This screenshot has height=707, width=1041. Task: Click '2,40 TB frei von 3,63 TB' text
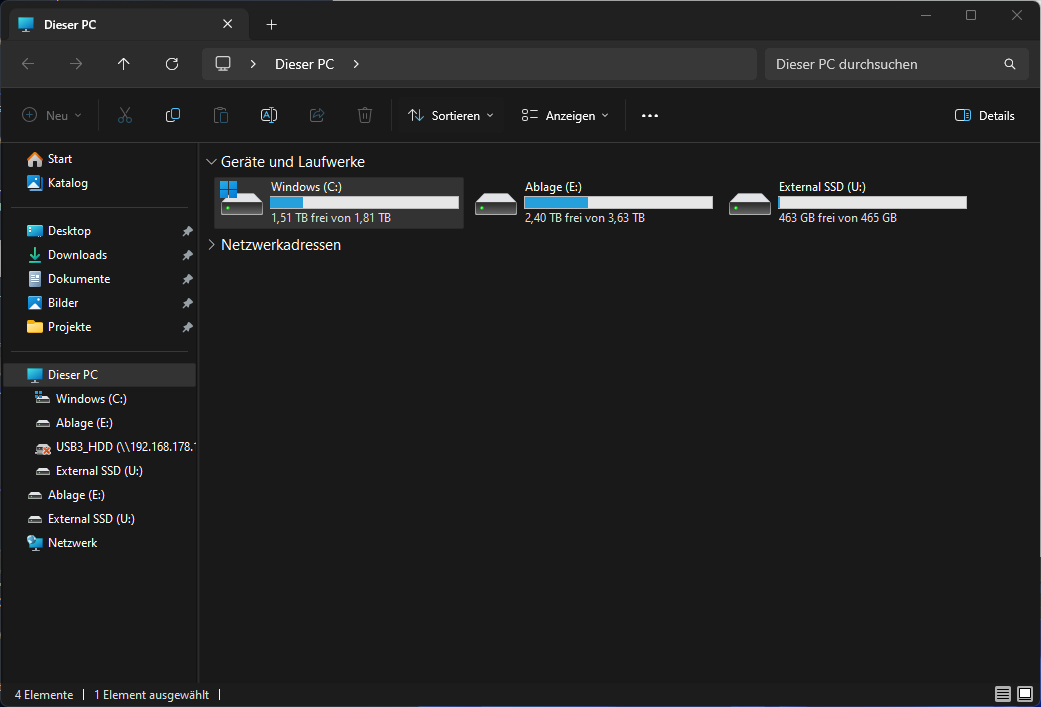[x=585, y=218]
